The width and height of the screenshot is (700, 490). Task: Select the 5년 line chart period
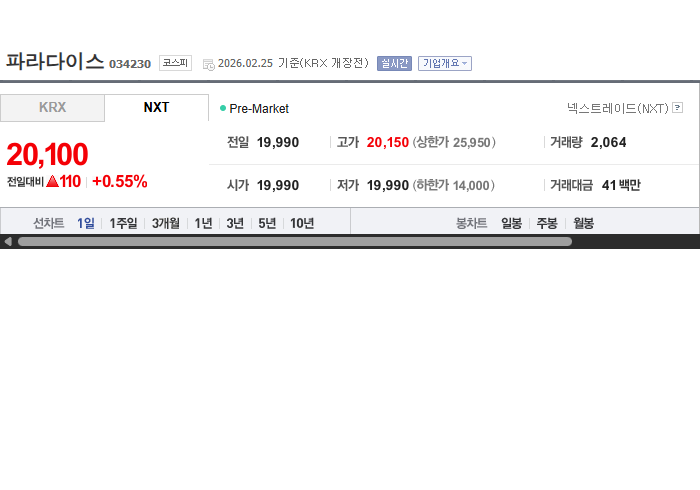[x=267, y=223]
